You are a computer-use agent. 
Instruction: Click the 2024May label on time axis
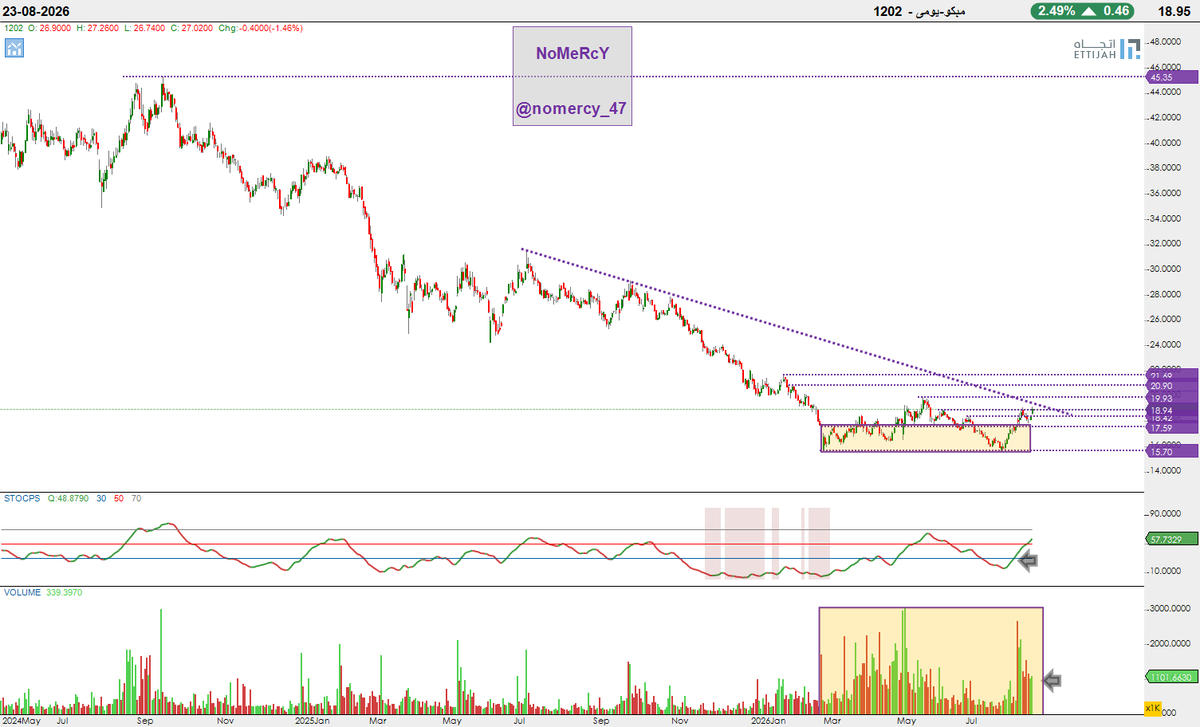click(x=22, y=719)
